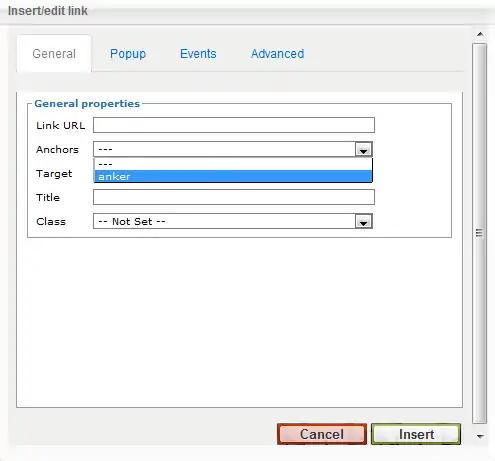495x461 pixels.
Task: Cancel the link dialog
Action: pos(322,434)
